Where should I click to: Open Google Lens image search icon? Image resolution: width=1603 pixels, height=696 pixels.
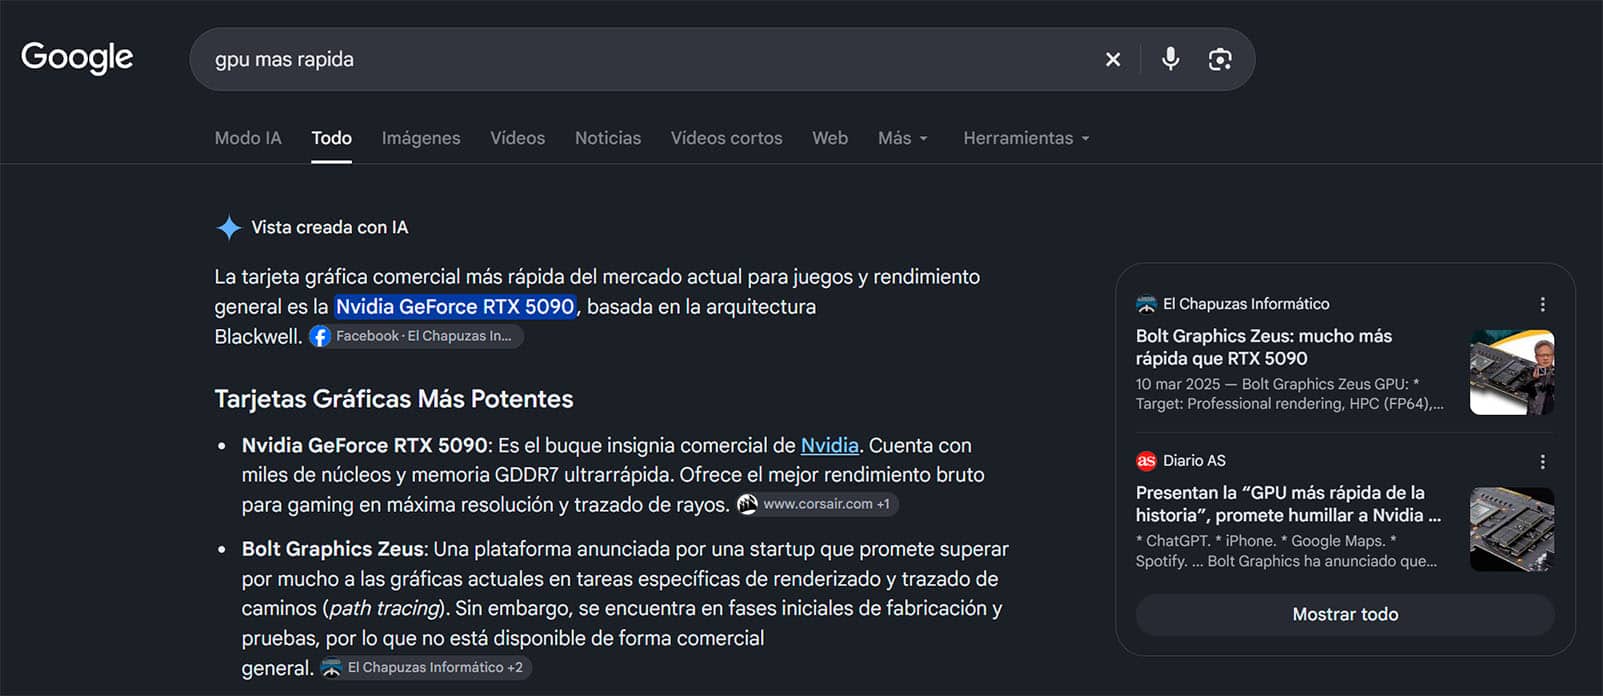pos(1220,59)
